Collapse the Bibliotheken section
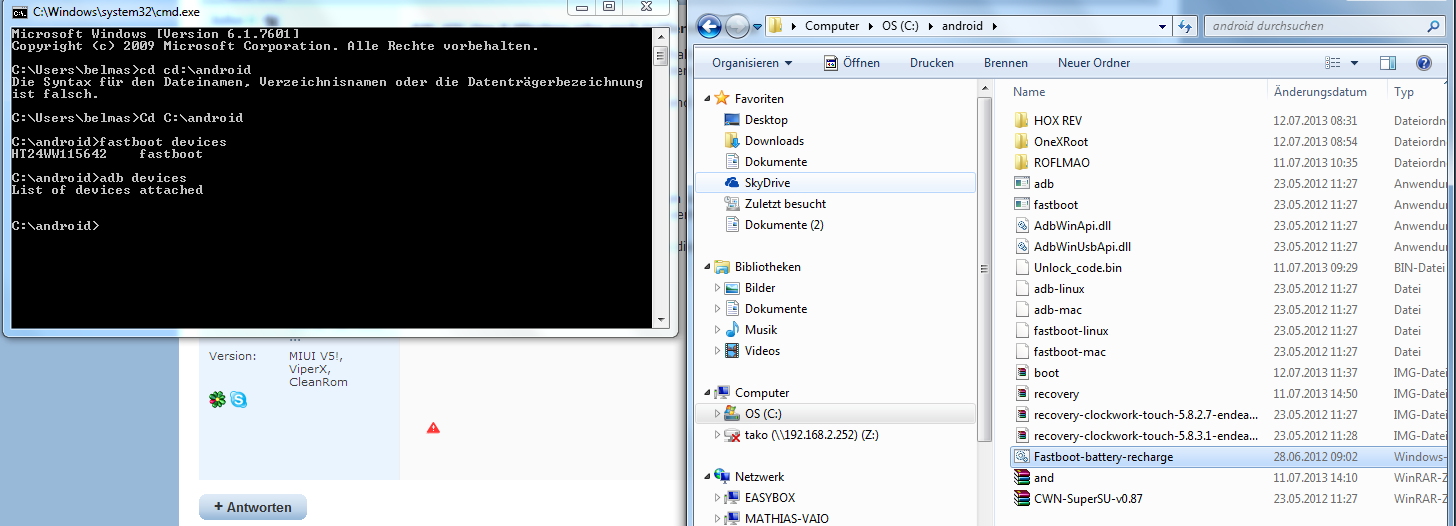 (x=709, y=267)
